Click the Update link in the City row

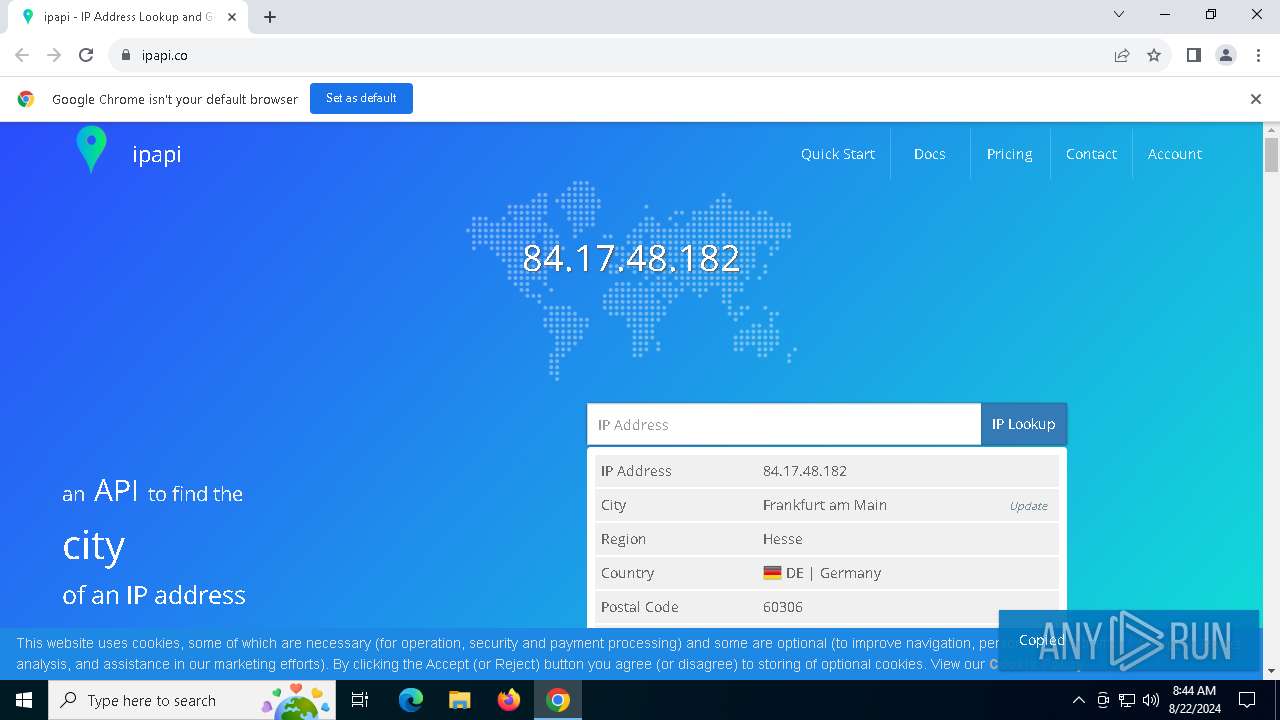pyautogui.click(x=1028, y=506)
